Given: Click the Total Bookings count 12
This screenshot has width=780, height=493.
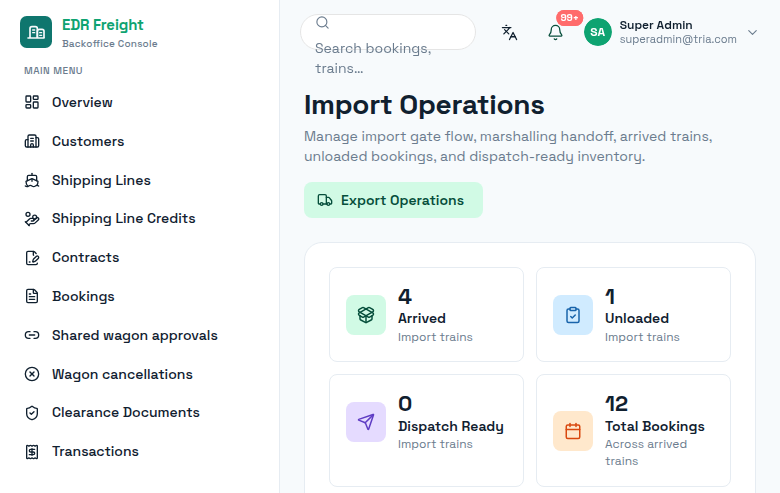Looking at the screenshot, I should point(616,403).
